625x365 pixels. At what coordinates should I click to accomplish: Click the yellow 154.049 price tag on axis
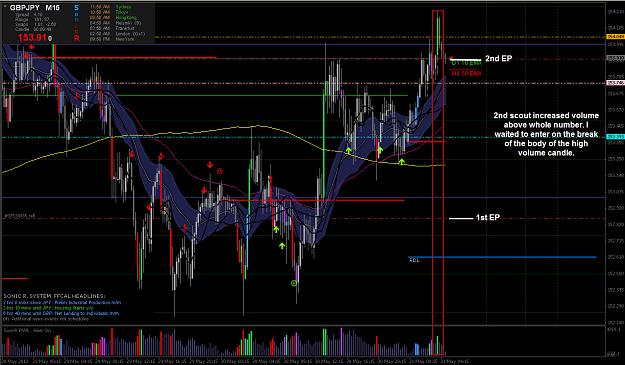click(x=615, y=37)
